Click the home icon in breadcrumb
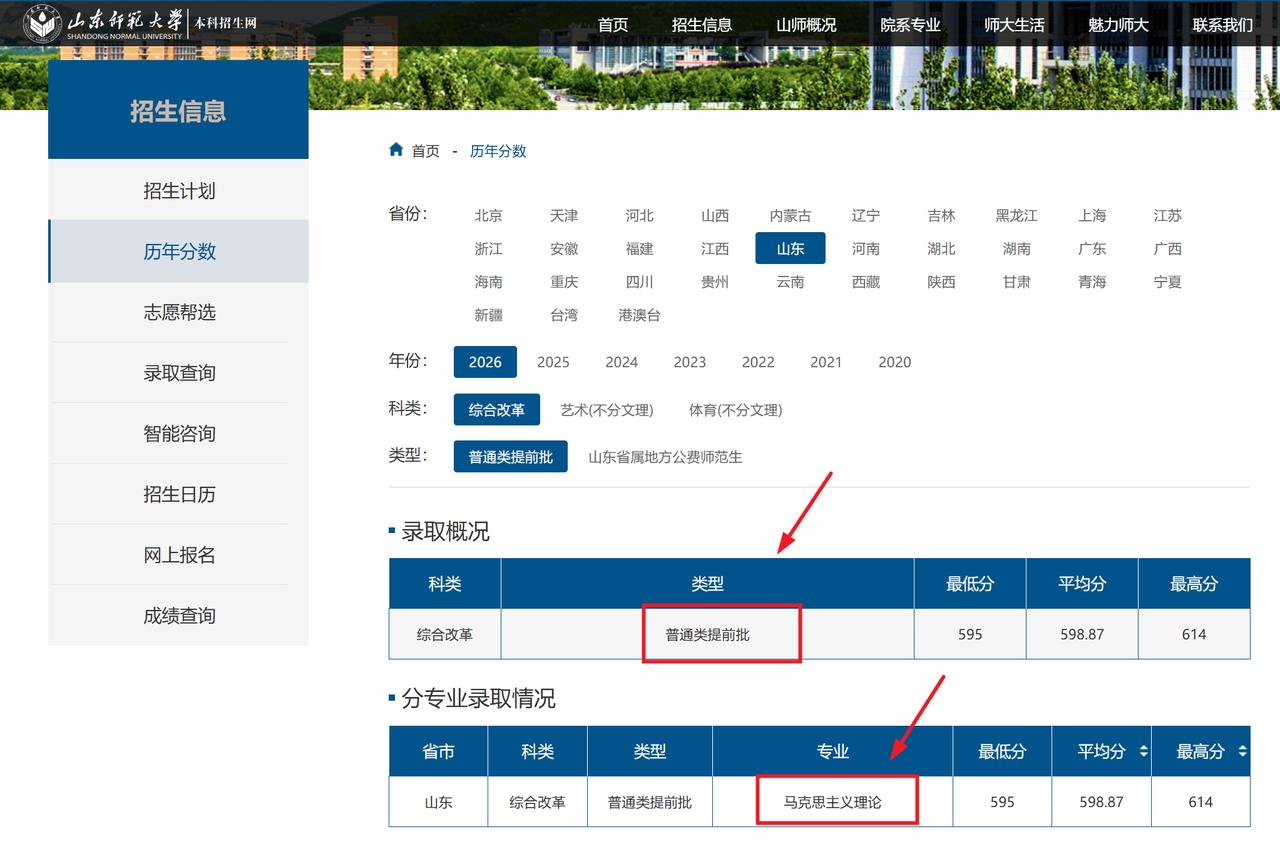This screenshot has height=854, width=1280. [396, 150]
